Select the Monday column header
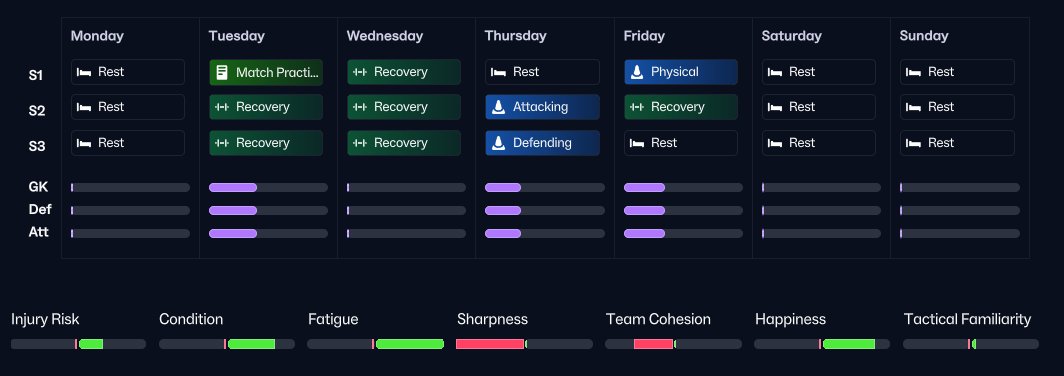 coord(97,36)
